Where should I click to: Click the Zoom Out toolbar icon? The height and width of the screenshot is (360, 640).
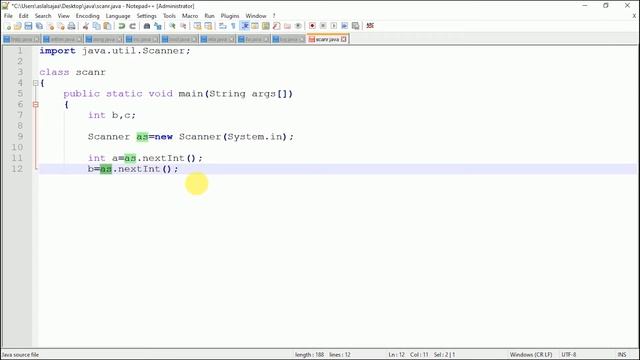183,26
